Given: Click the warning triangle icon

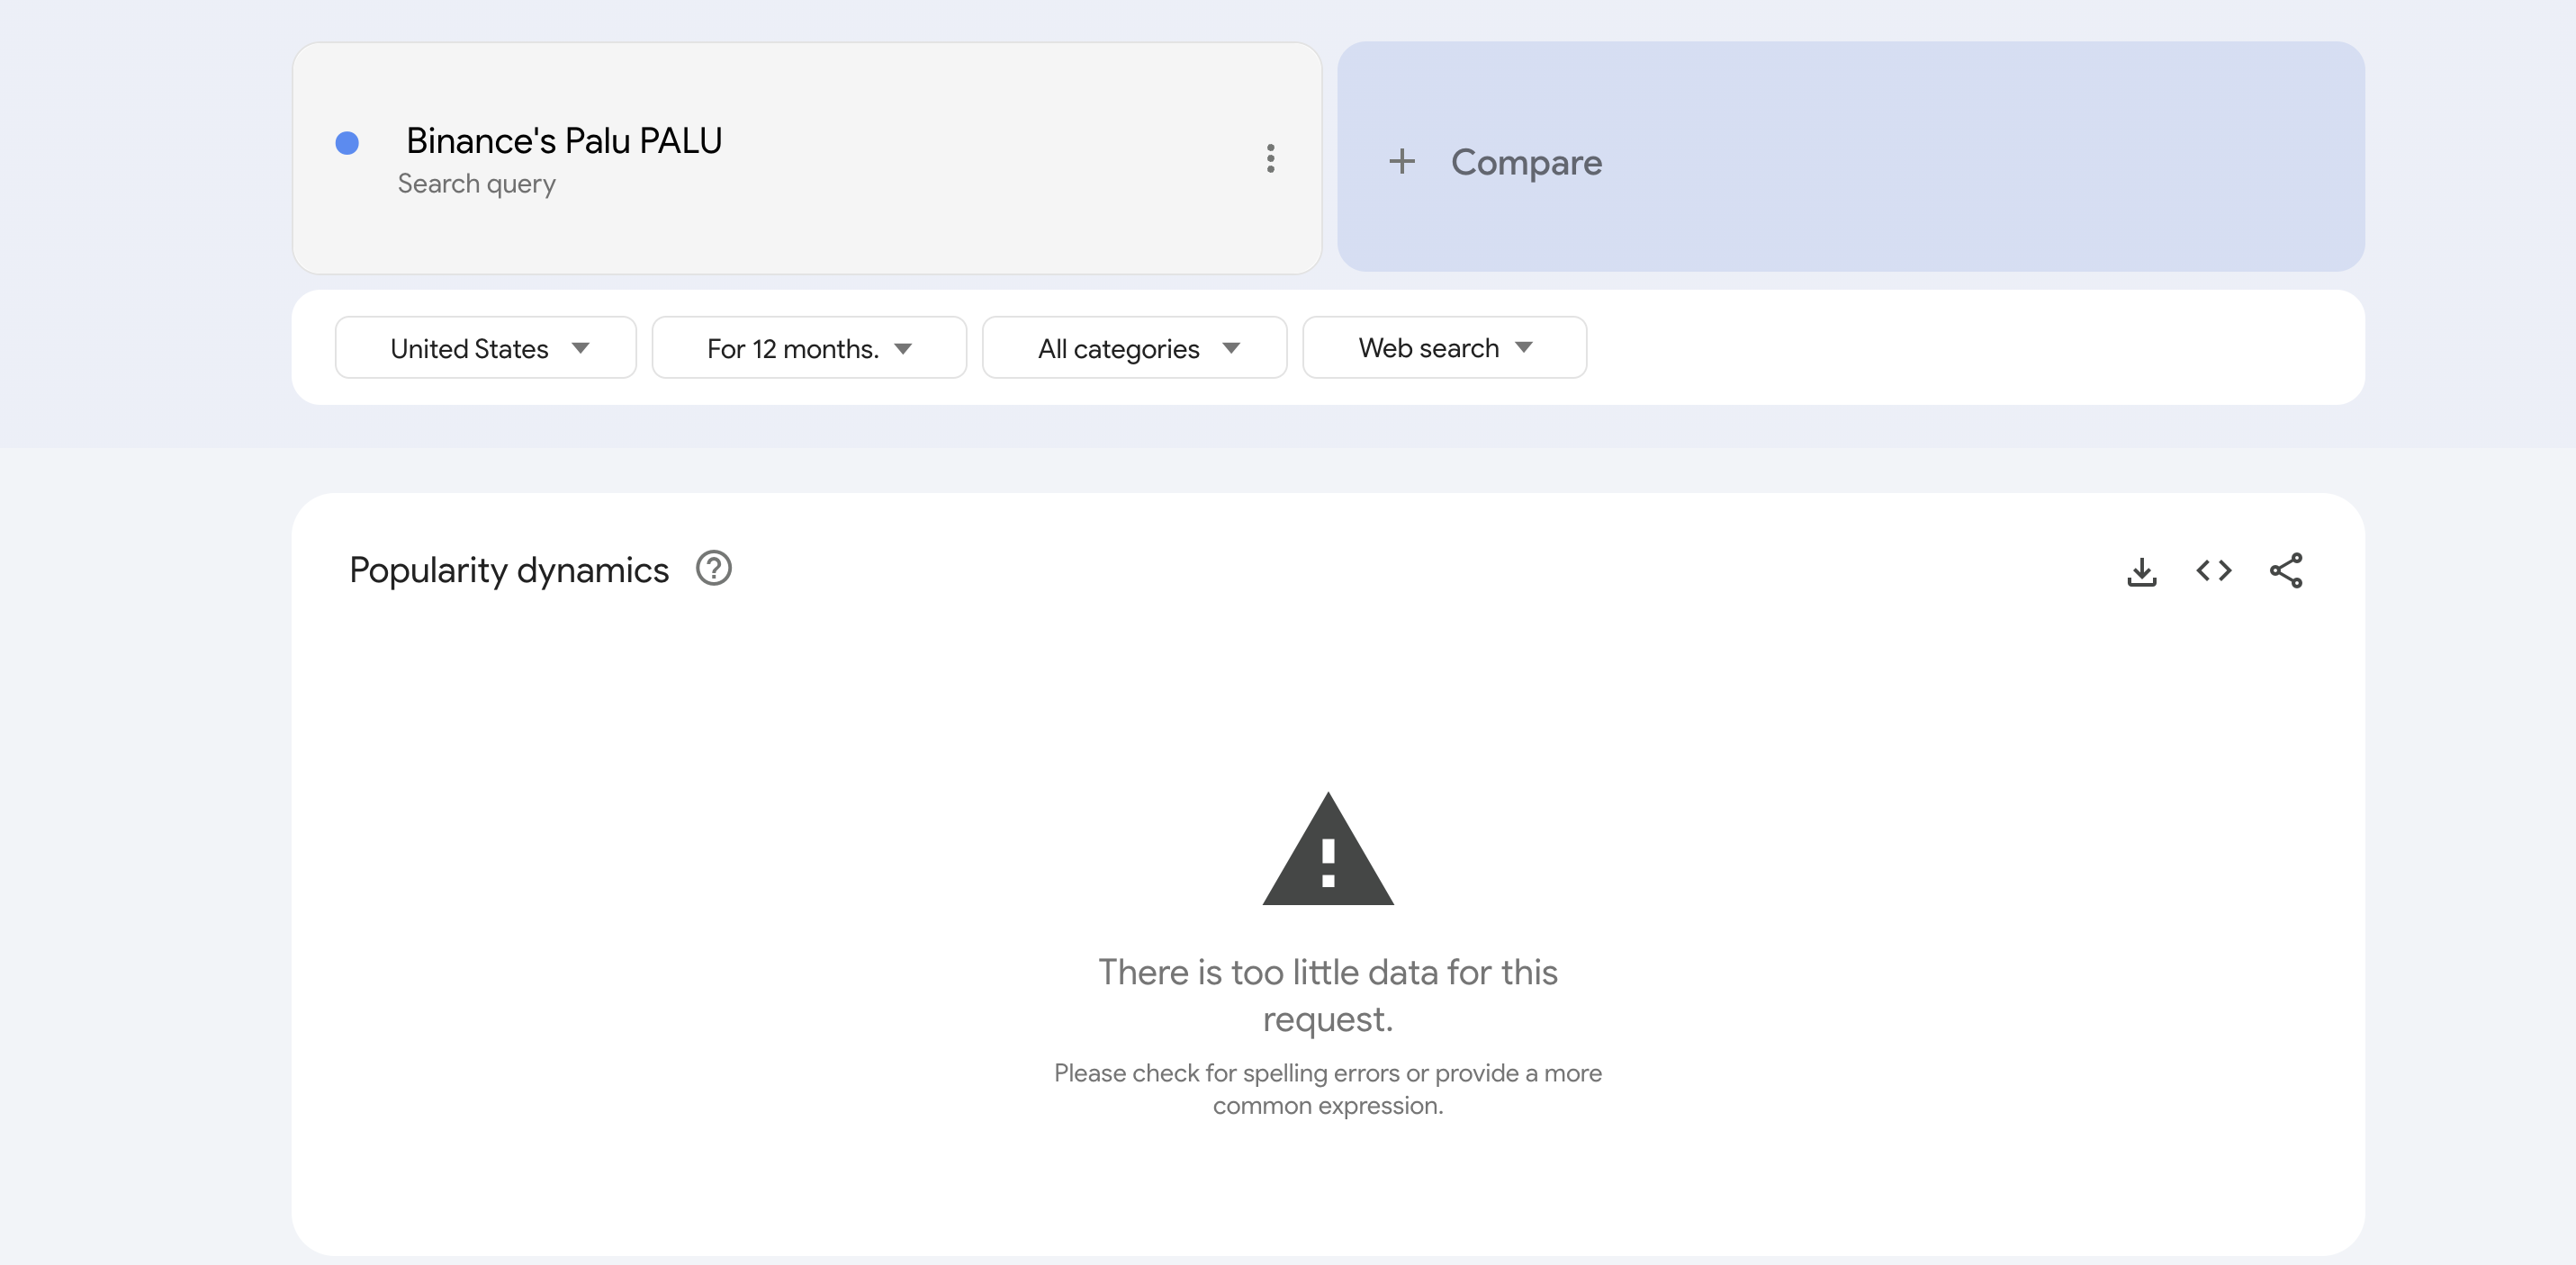Looking at the screenshot, I should click(x=1327, y=851).
